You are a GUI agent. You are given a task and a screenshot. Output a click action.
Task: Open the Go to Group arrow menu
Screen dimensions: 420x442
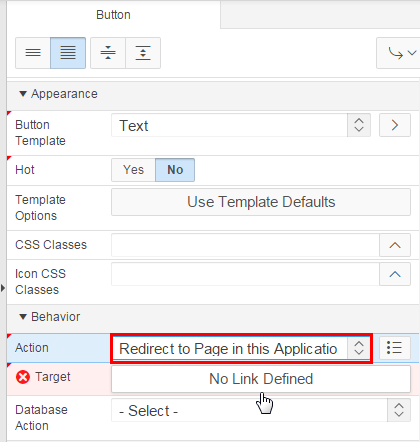398,53
